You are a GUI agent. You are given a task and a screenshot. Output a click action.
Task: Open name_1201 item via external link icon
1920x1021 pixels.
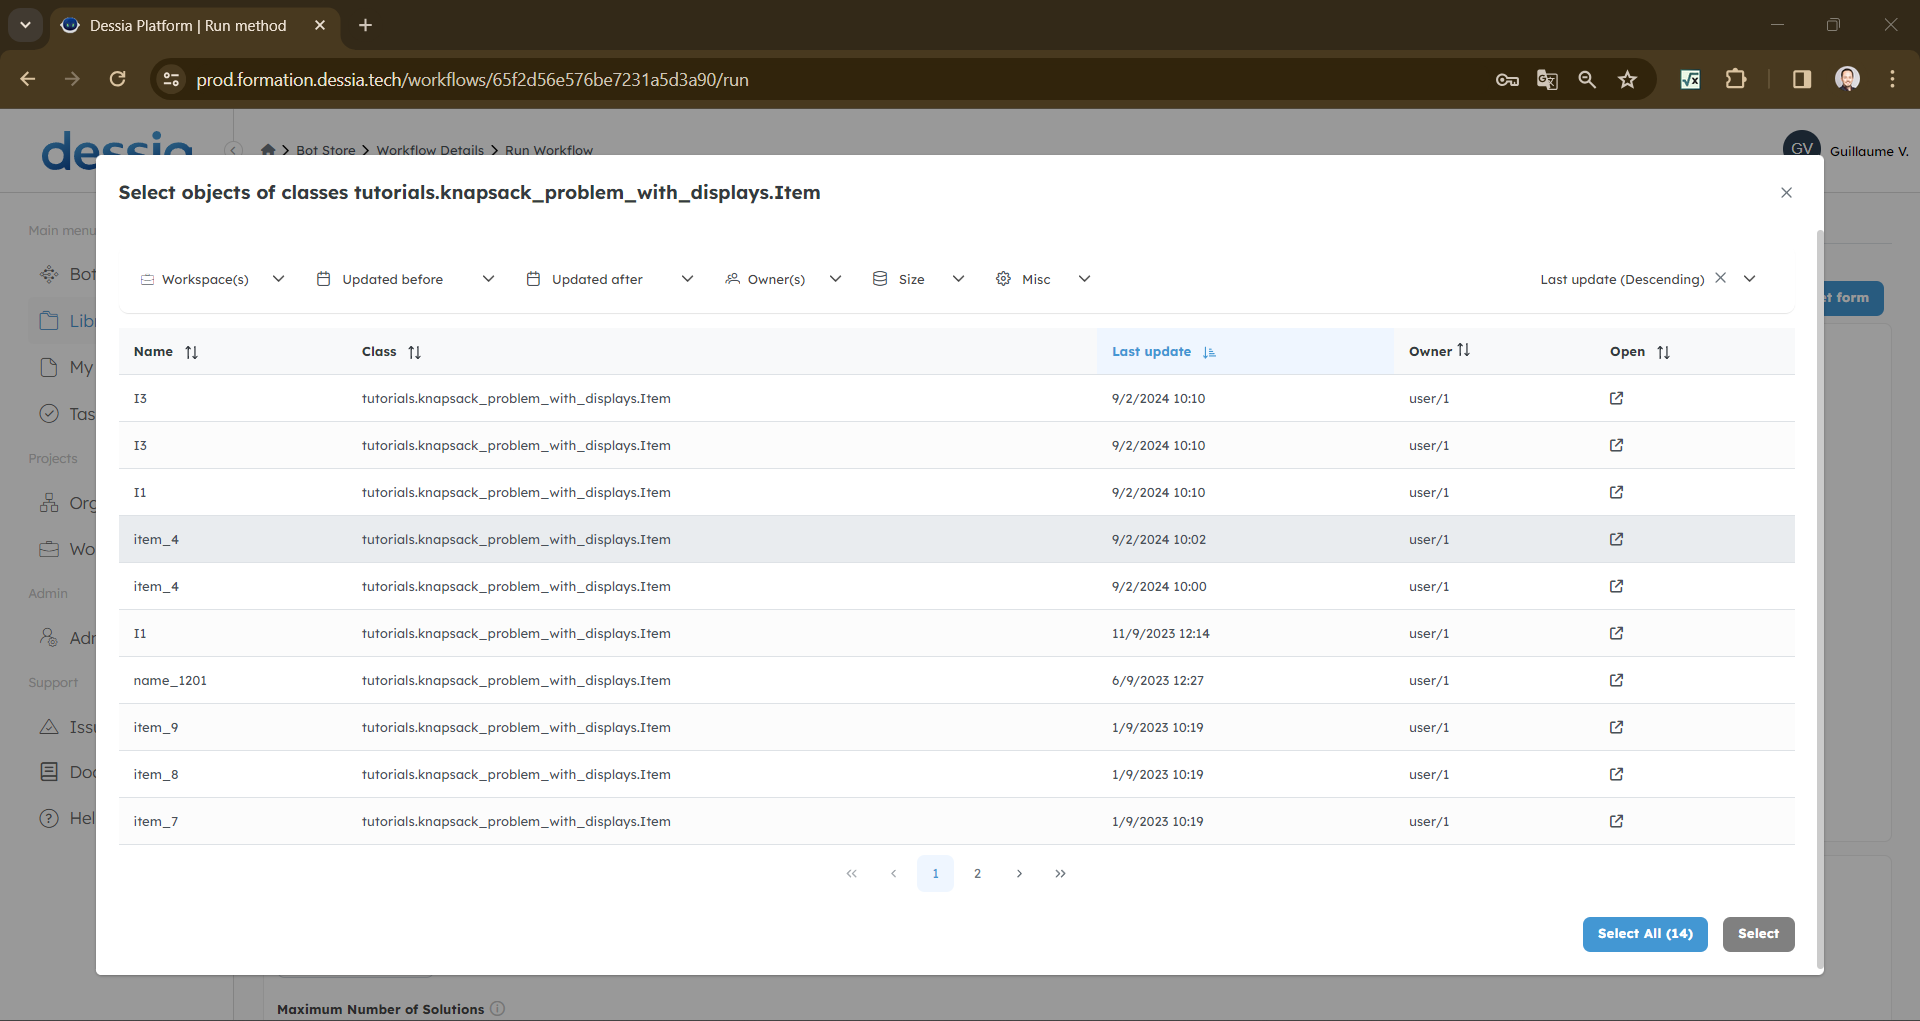1616,680
